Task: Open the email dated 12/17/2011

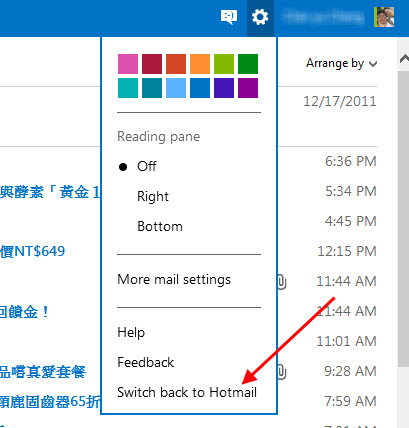Action: click(339, 101)
